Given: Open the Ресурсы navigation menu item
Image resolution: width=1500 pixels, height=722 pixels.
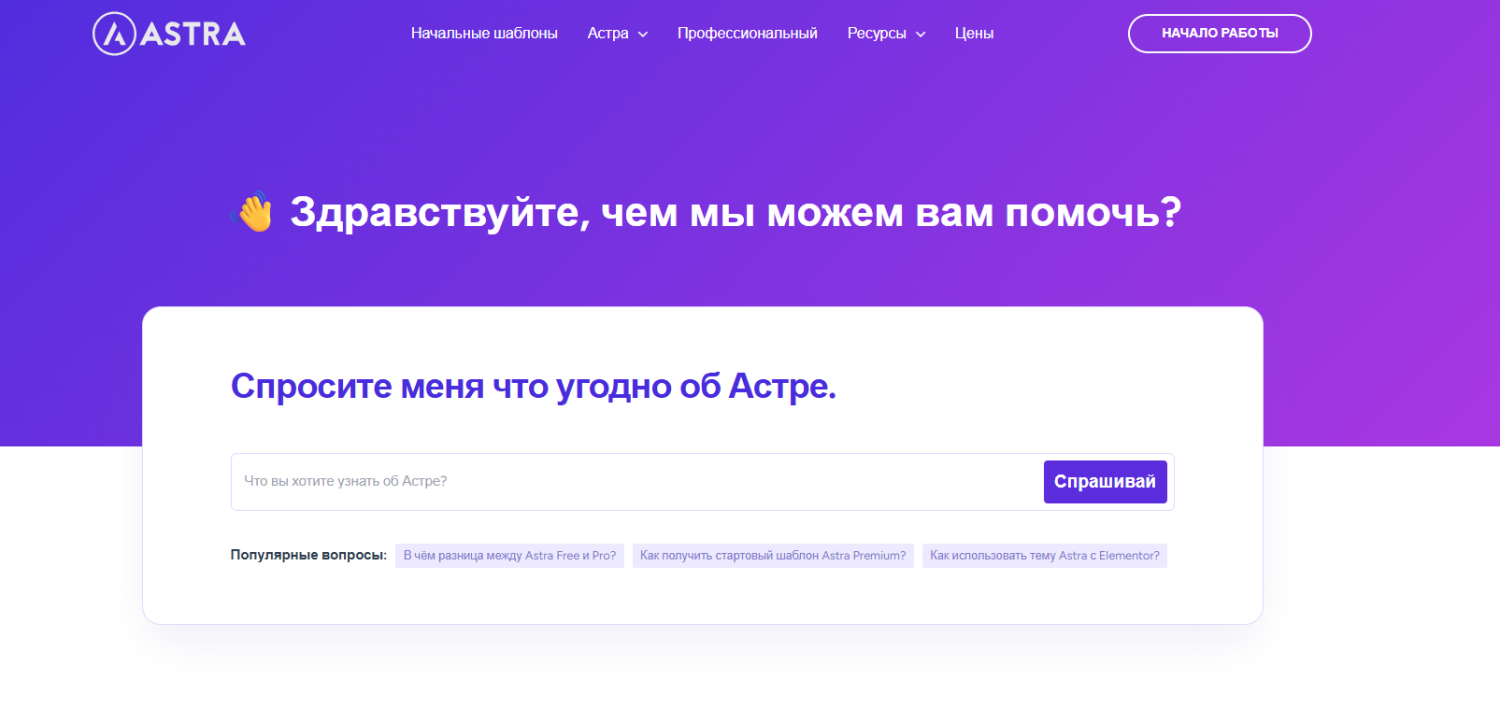Looking at the screenshot, I should pyautogui.click(x=876, y=33).
